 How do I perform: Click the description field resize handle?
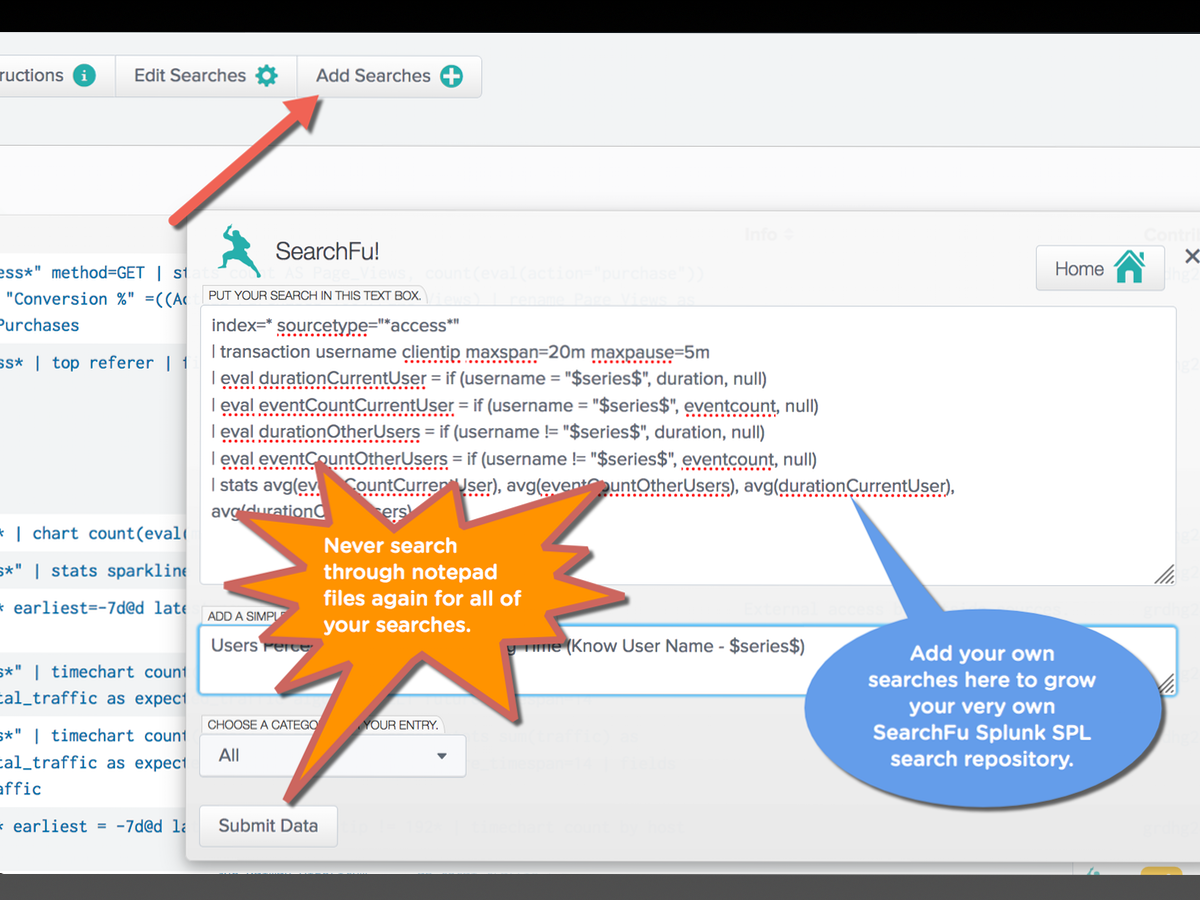[x=1165, y=683]
